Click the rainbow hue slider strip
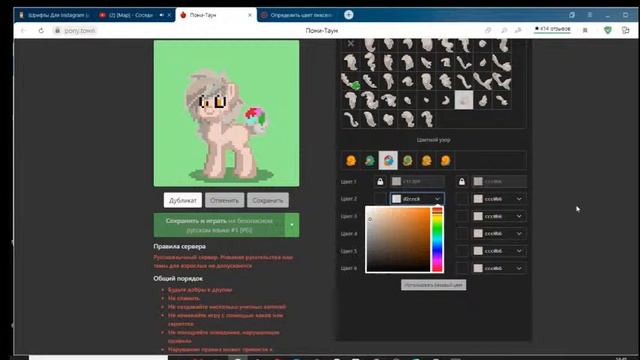The height and width of the screenshot is (360, 640). tap(437, 239)
